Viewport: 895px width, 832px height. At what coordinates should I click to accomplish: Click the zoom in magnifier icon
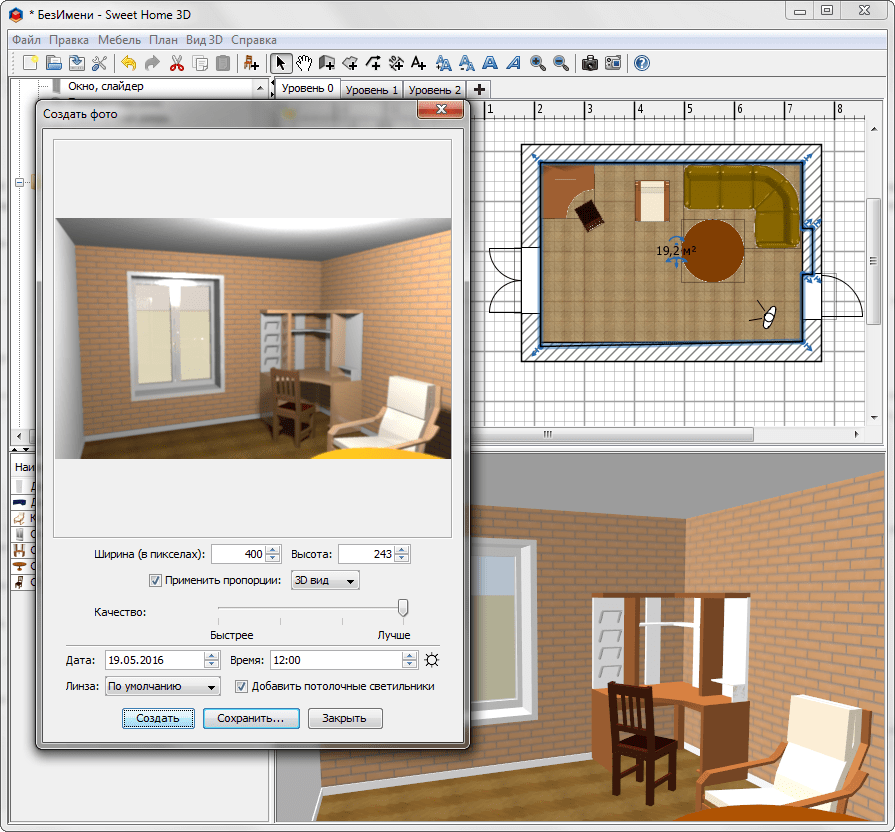[x=538, y=63]
